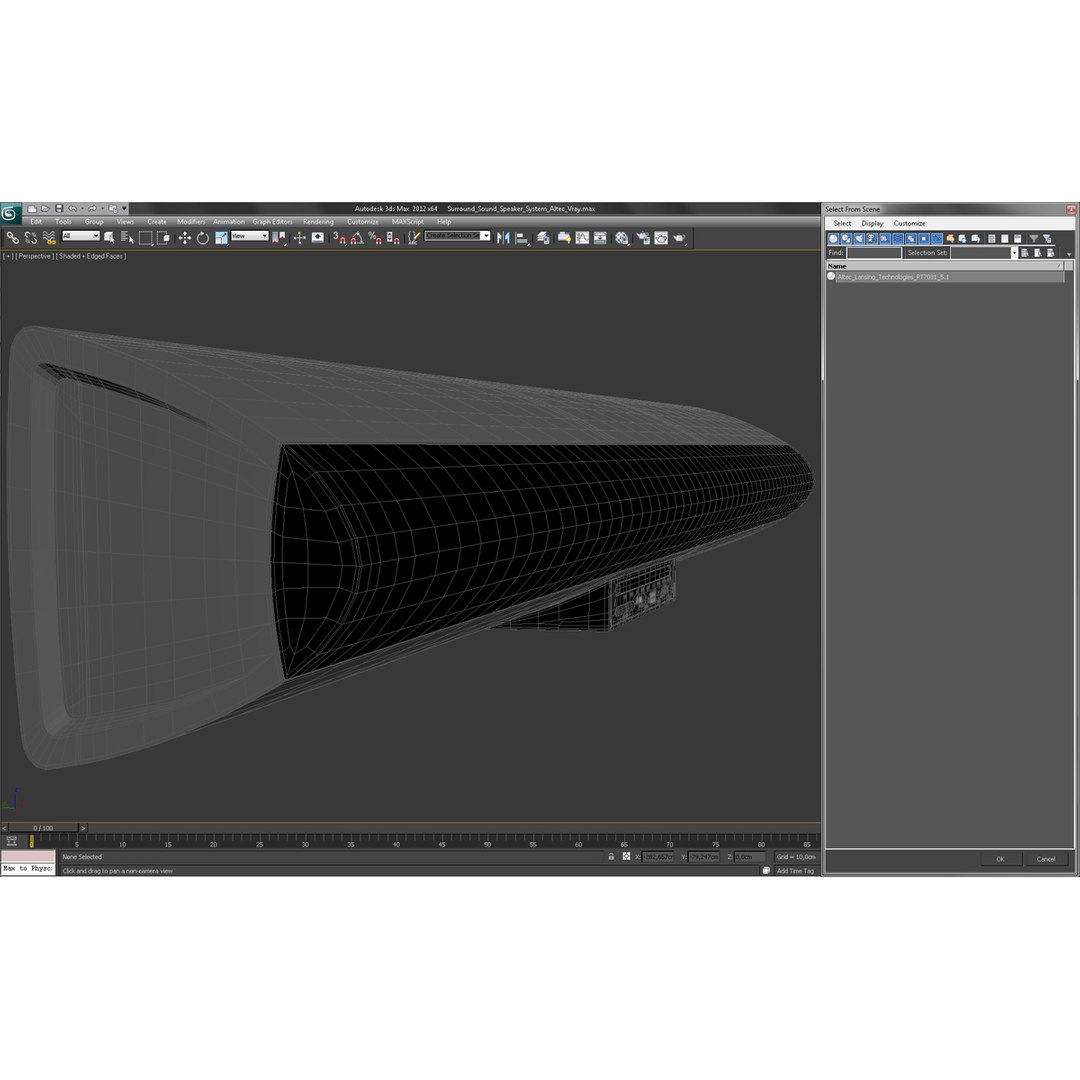Image resolution: width=1080 pixels, height=1080 pixels.
Task: Open the Select by Name tool
Action: pyautogui.click(x=127, y=238)
